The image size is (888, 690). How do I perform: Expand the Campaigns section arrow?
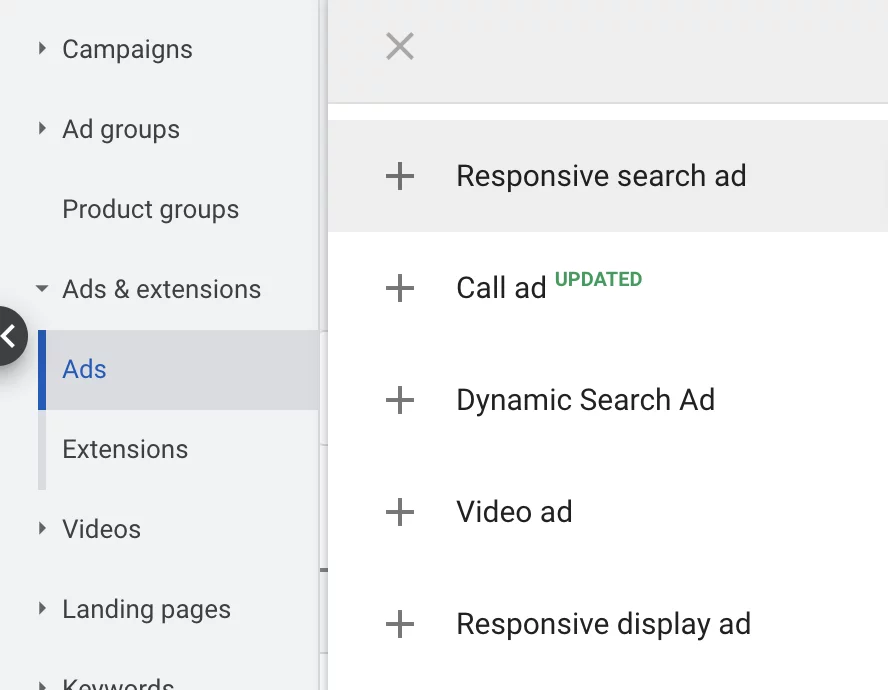tap(42, 48)
